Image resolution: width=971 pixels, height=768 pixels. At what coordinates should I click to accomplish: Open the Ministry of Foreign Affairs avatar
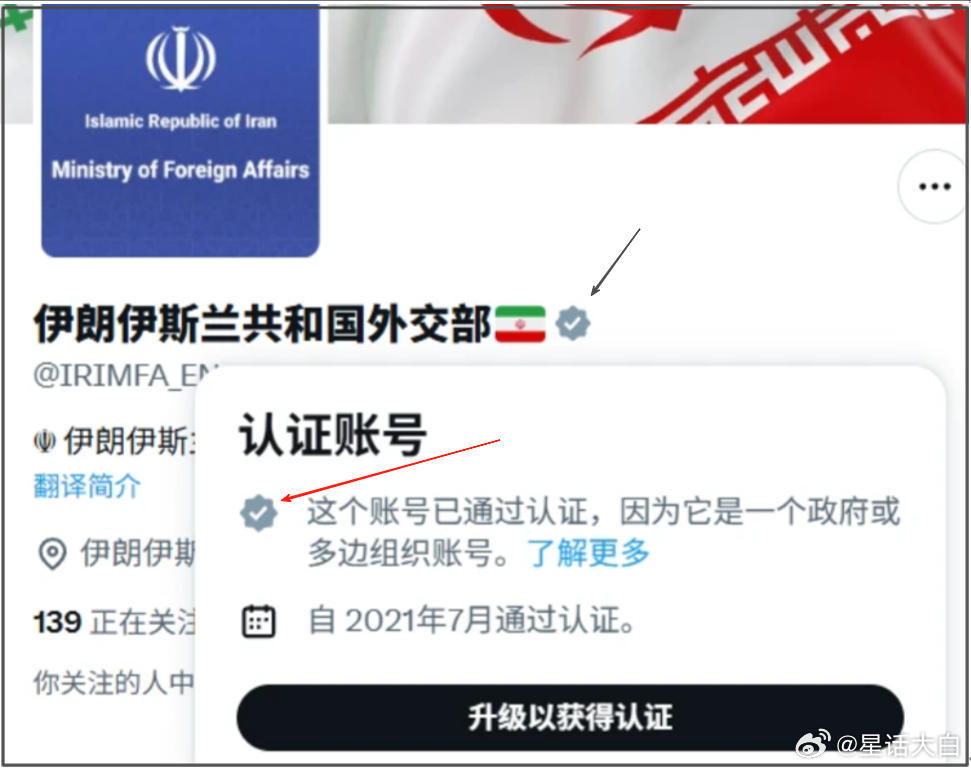180,130
